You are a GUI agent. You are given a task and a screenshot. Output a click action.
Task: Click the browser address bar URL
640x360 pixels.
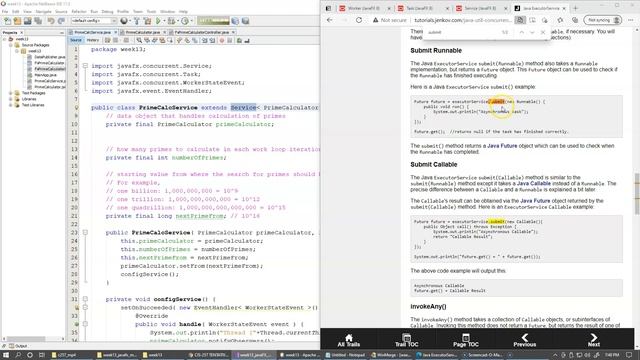pyautogui.click(x=462, y=20)
